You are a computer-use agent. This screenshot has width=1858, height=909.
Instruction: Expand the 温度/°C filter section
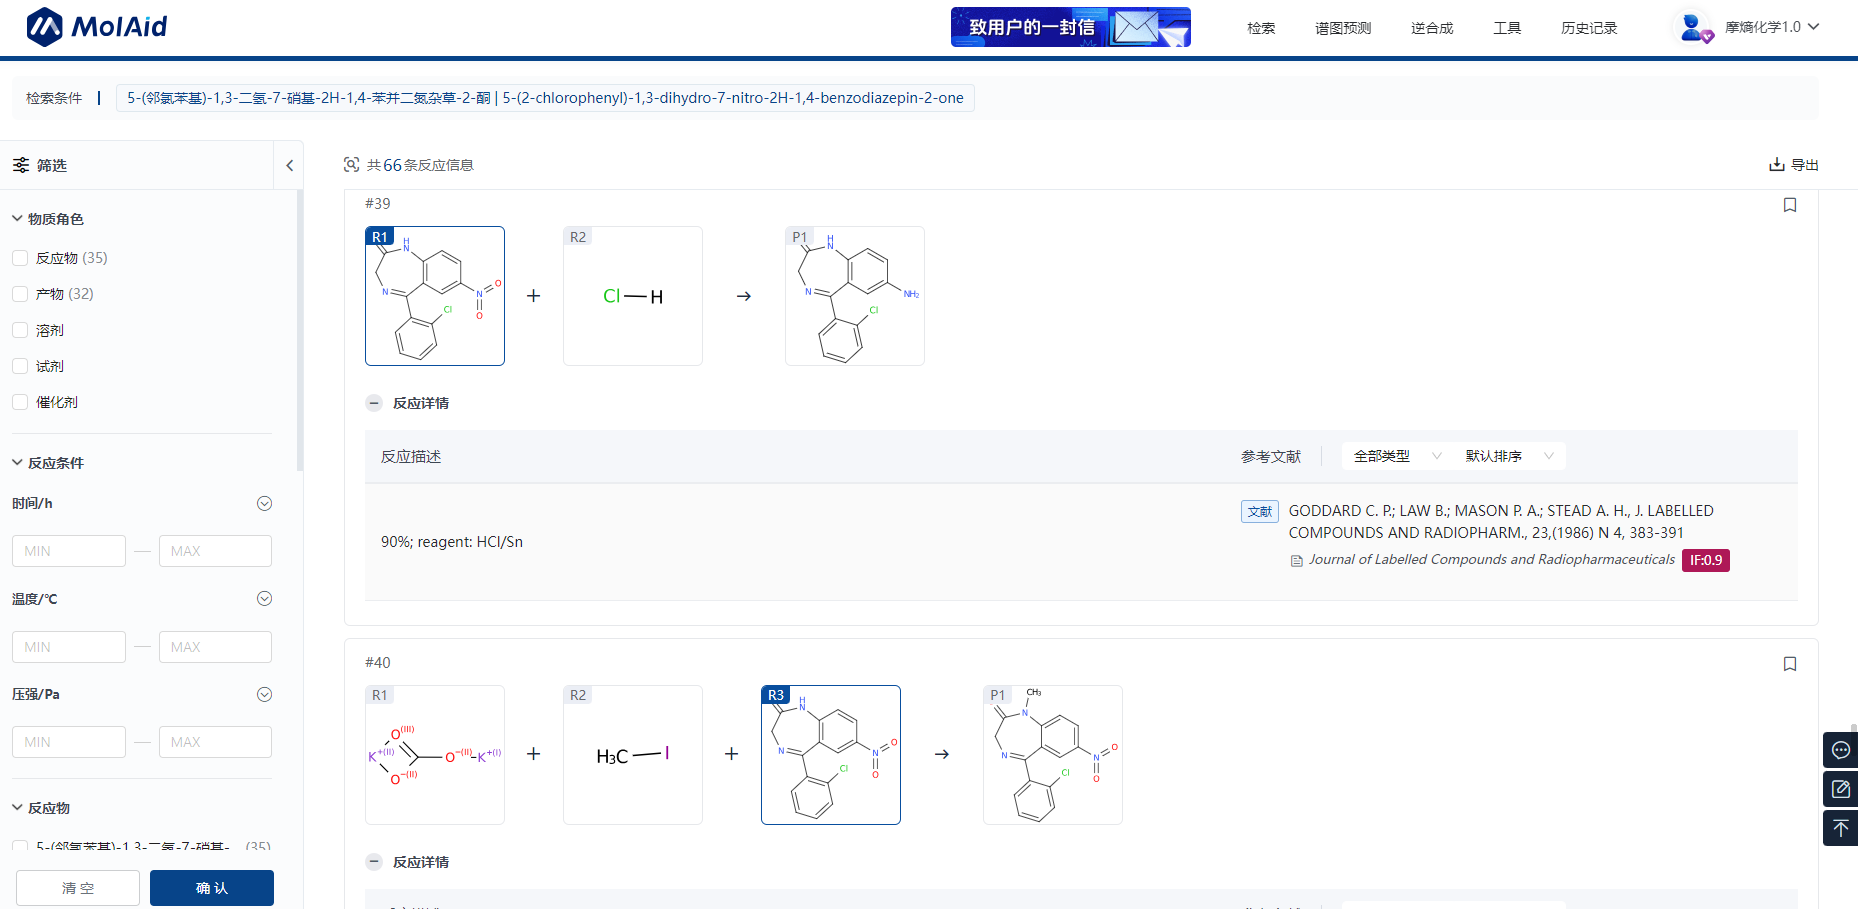pos(264,599)
